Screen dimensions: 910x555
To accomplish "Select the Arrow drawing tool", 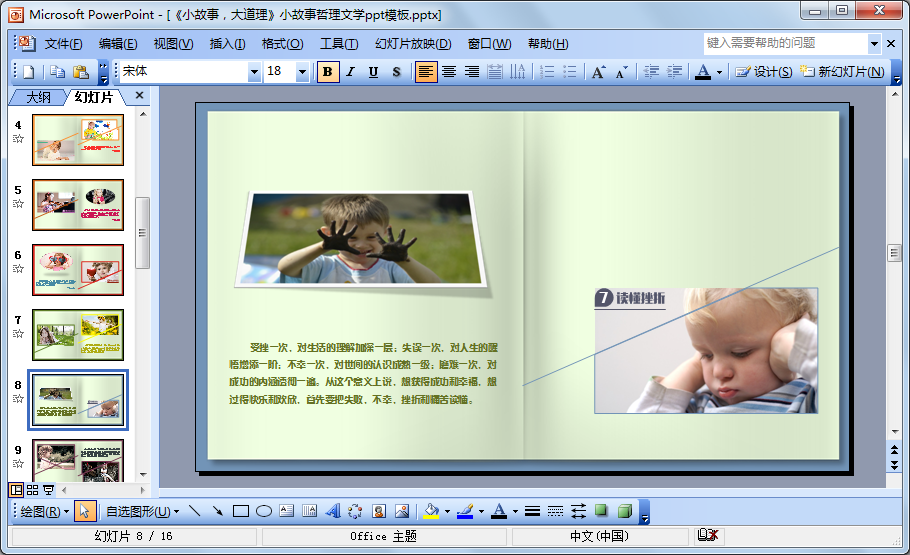I will [x=217, y=511].
